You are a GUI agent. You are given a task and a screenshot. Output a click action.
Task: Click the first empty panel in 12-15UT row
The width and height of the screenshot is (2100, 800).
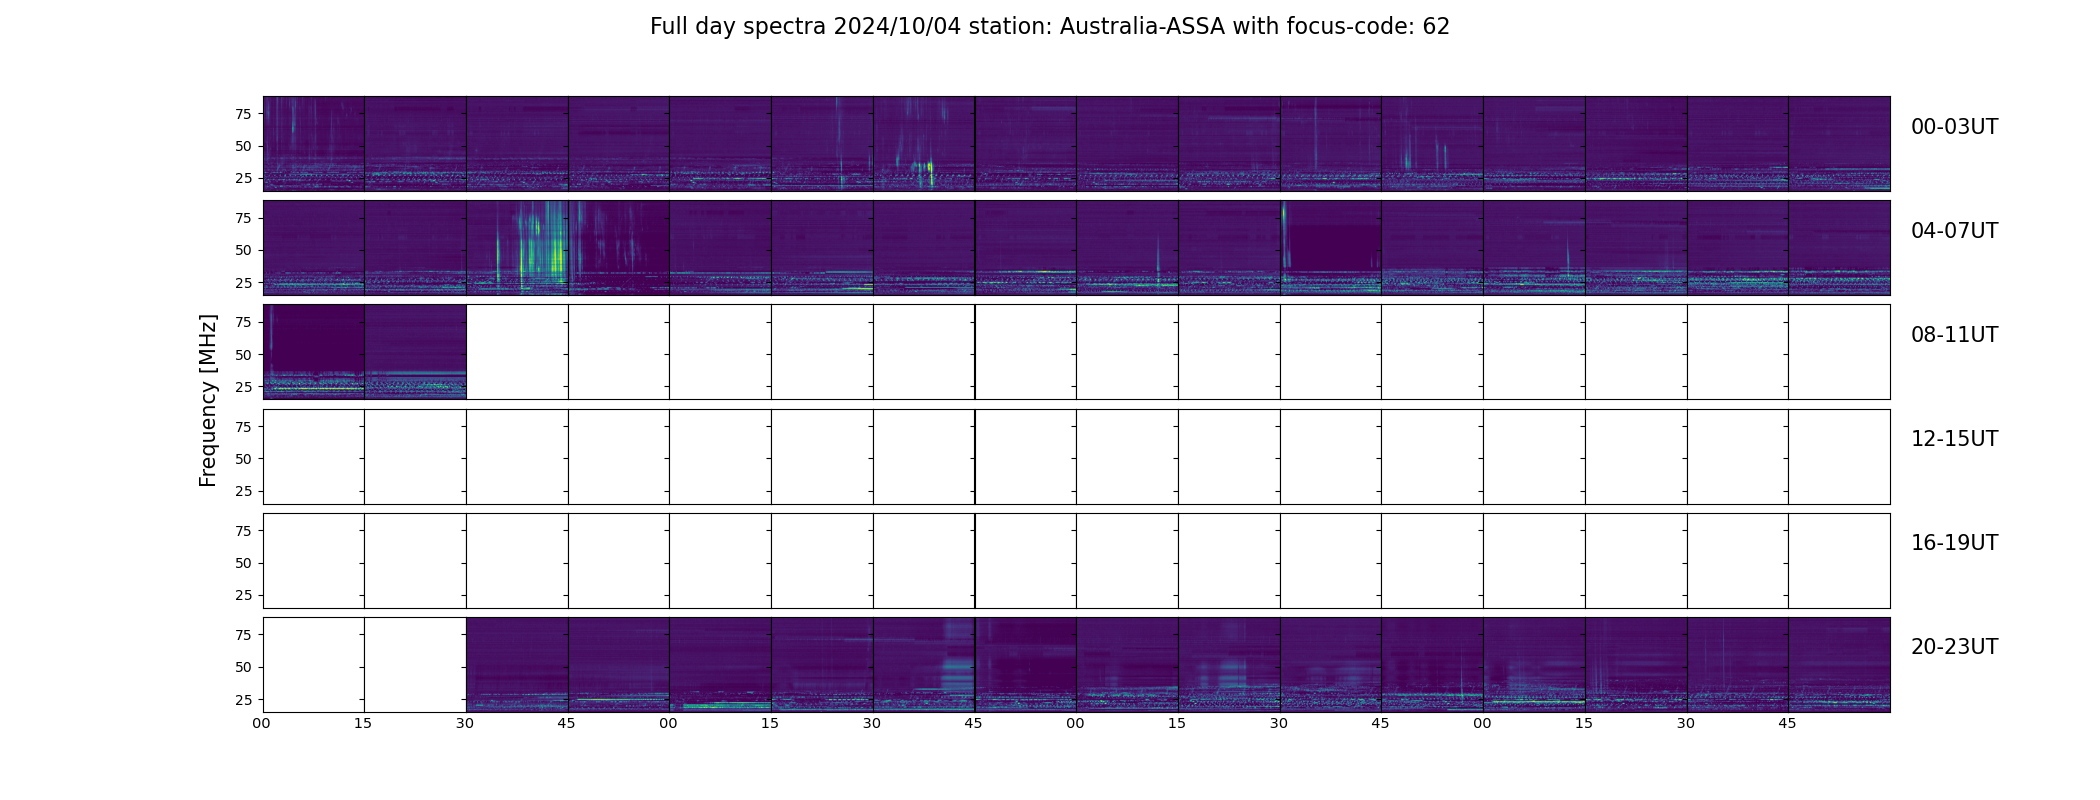(x=314, y=457)
